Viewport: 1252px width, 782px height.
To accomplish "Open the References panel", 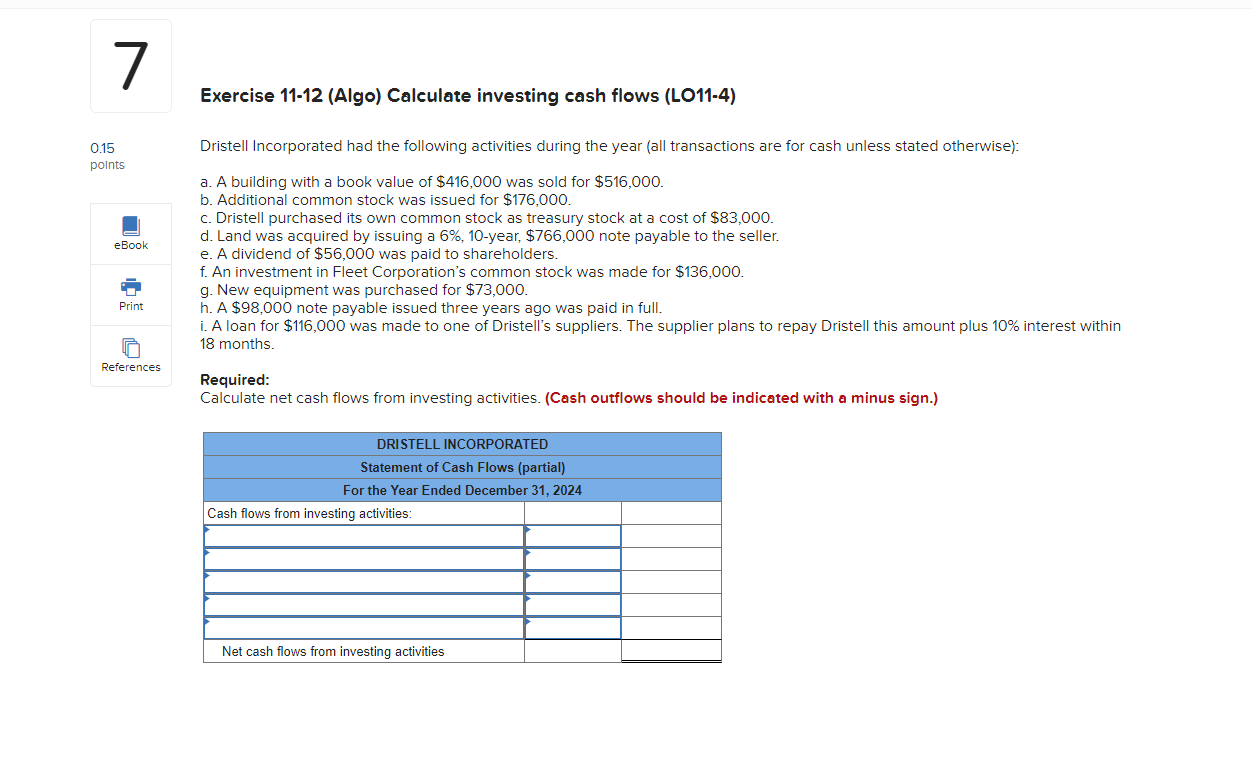I will point(130,356).
